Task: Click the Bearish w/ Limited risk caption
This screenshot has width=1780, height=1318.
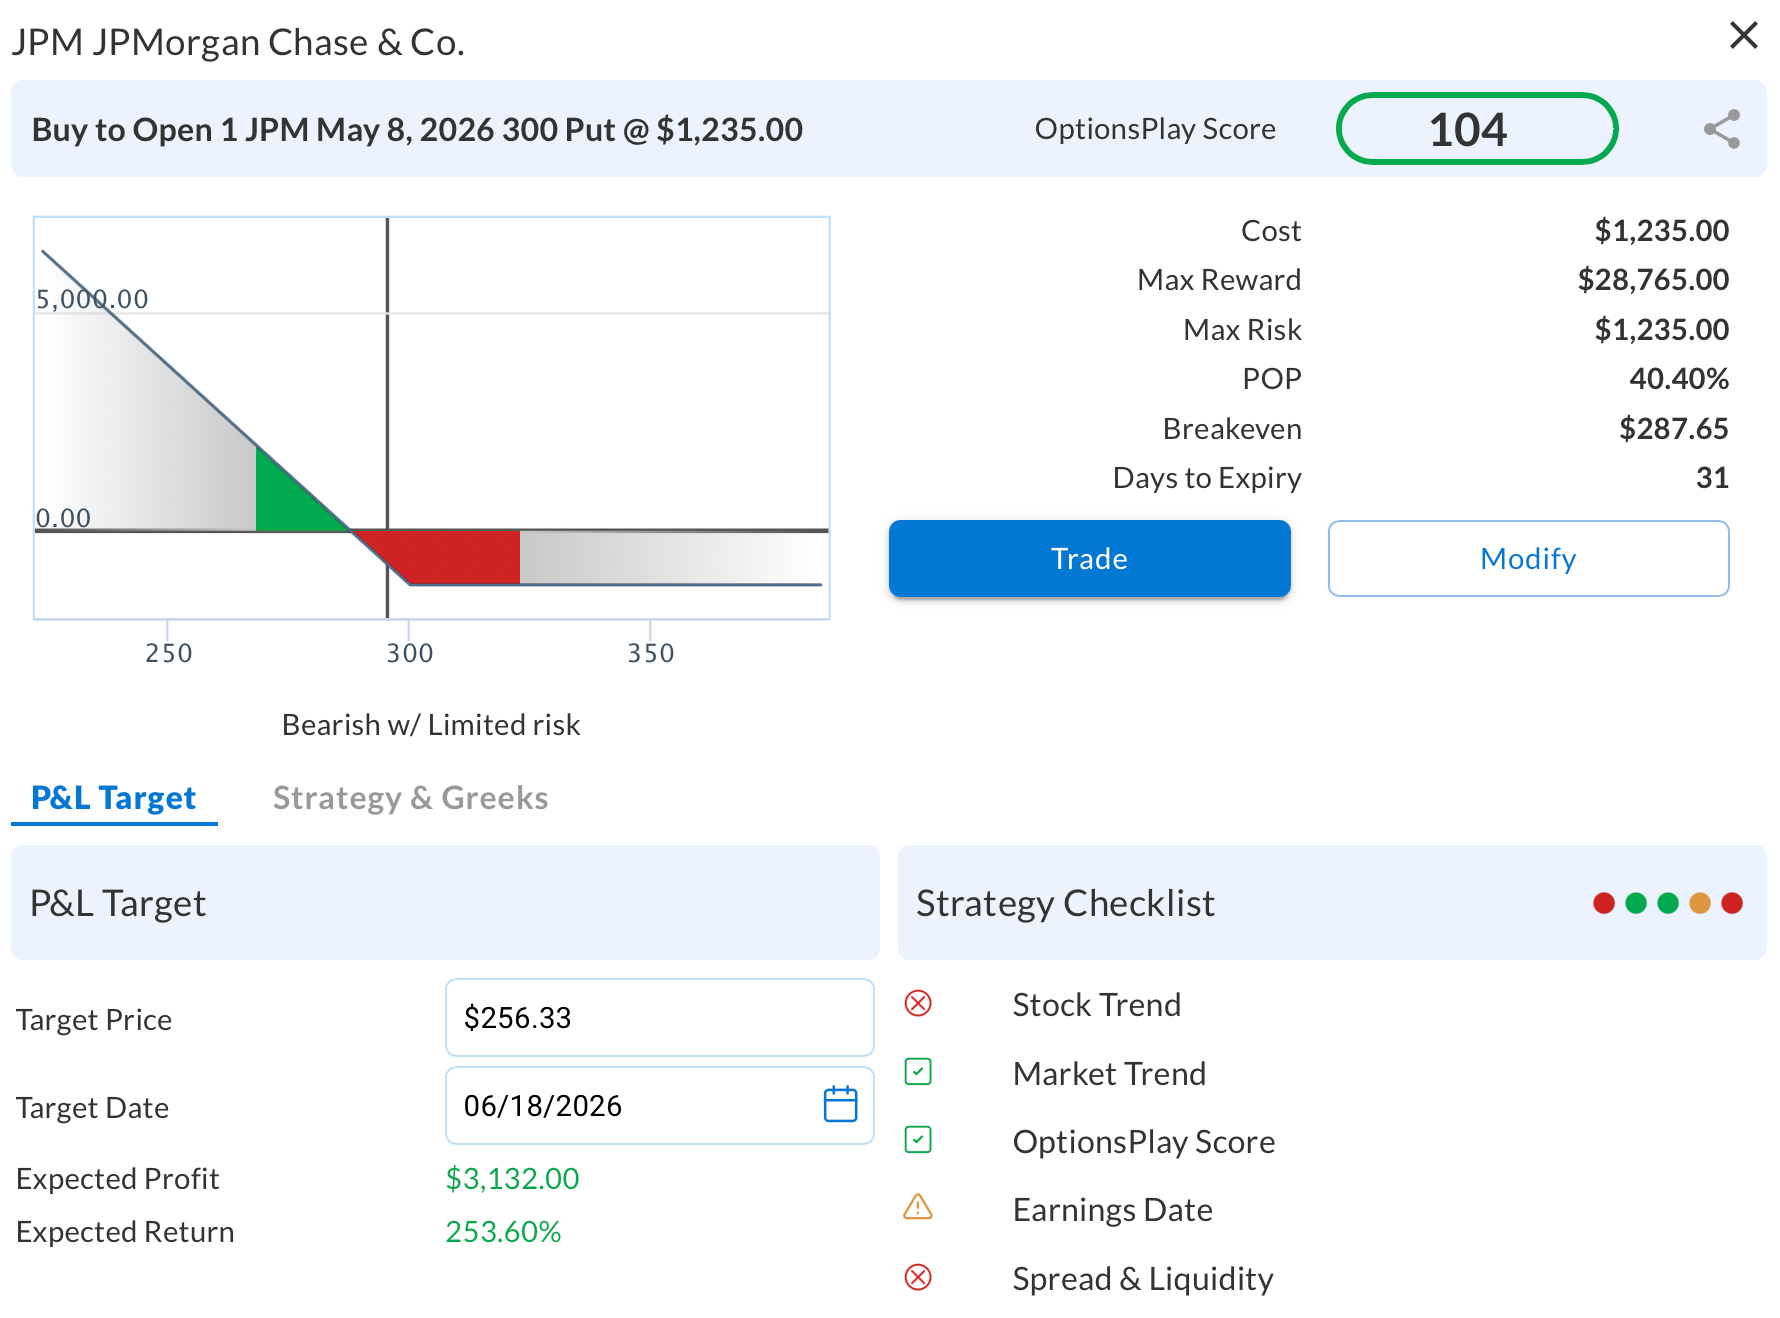Action: click(x=431, y=725)
